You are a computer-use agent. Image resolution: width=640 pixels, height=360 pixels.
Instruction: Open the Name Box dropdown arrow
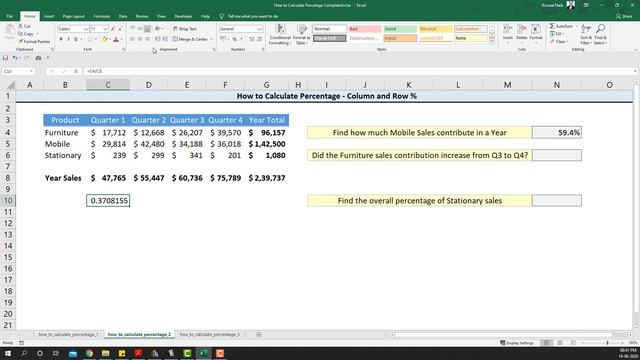point(31,71)
